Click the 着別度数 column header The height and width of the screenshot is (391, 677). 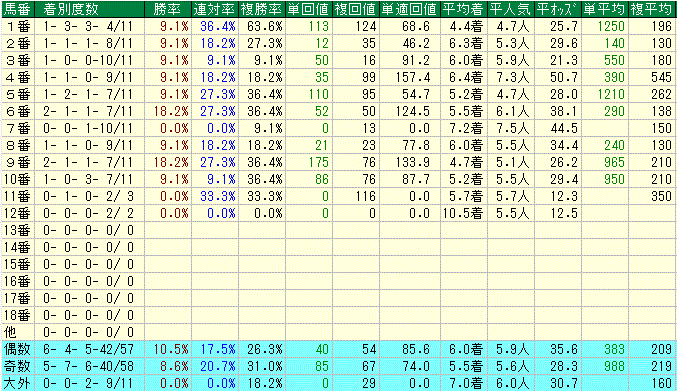tap(89, 9)
